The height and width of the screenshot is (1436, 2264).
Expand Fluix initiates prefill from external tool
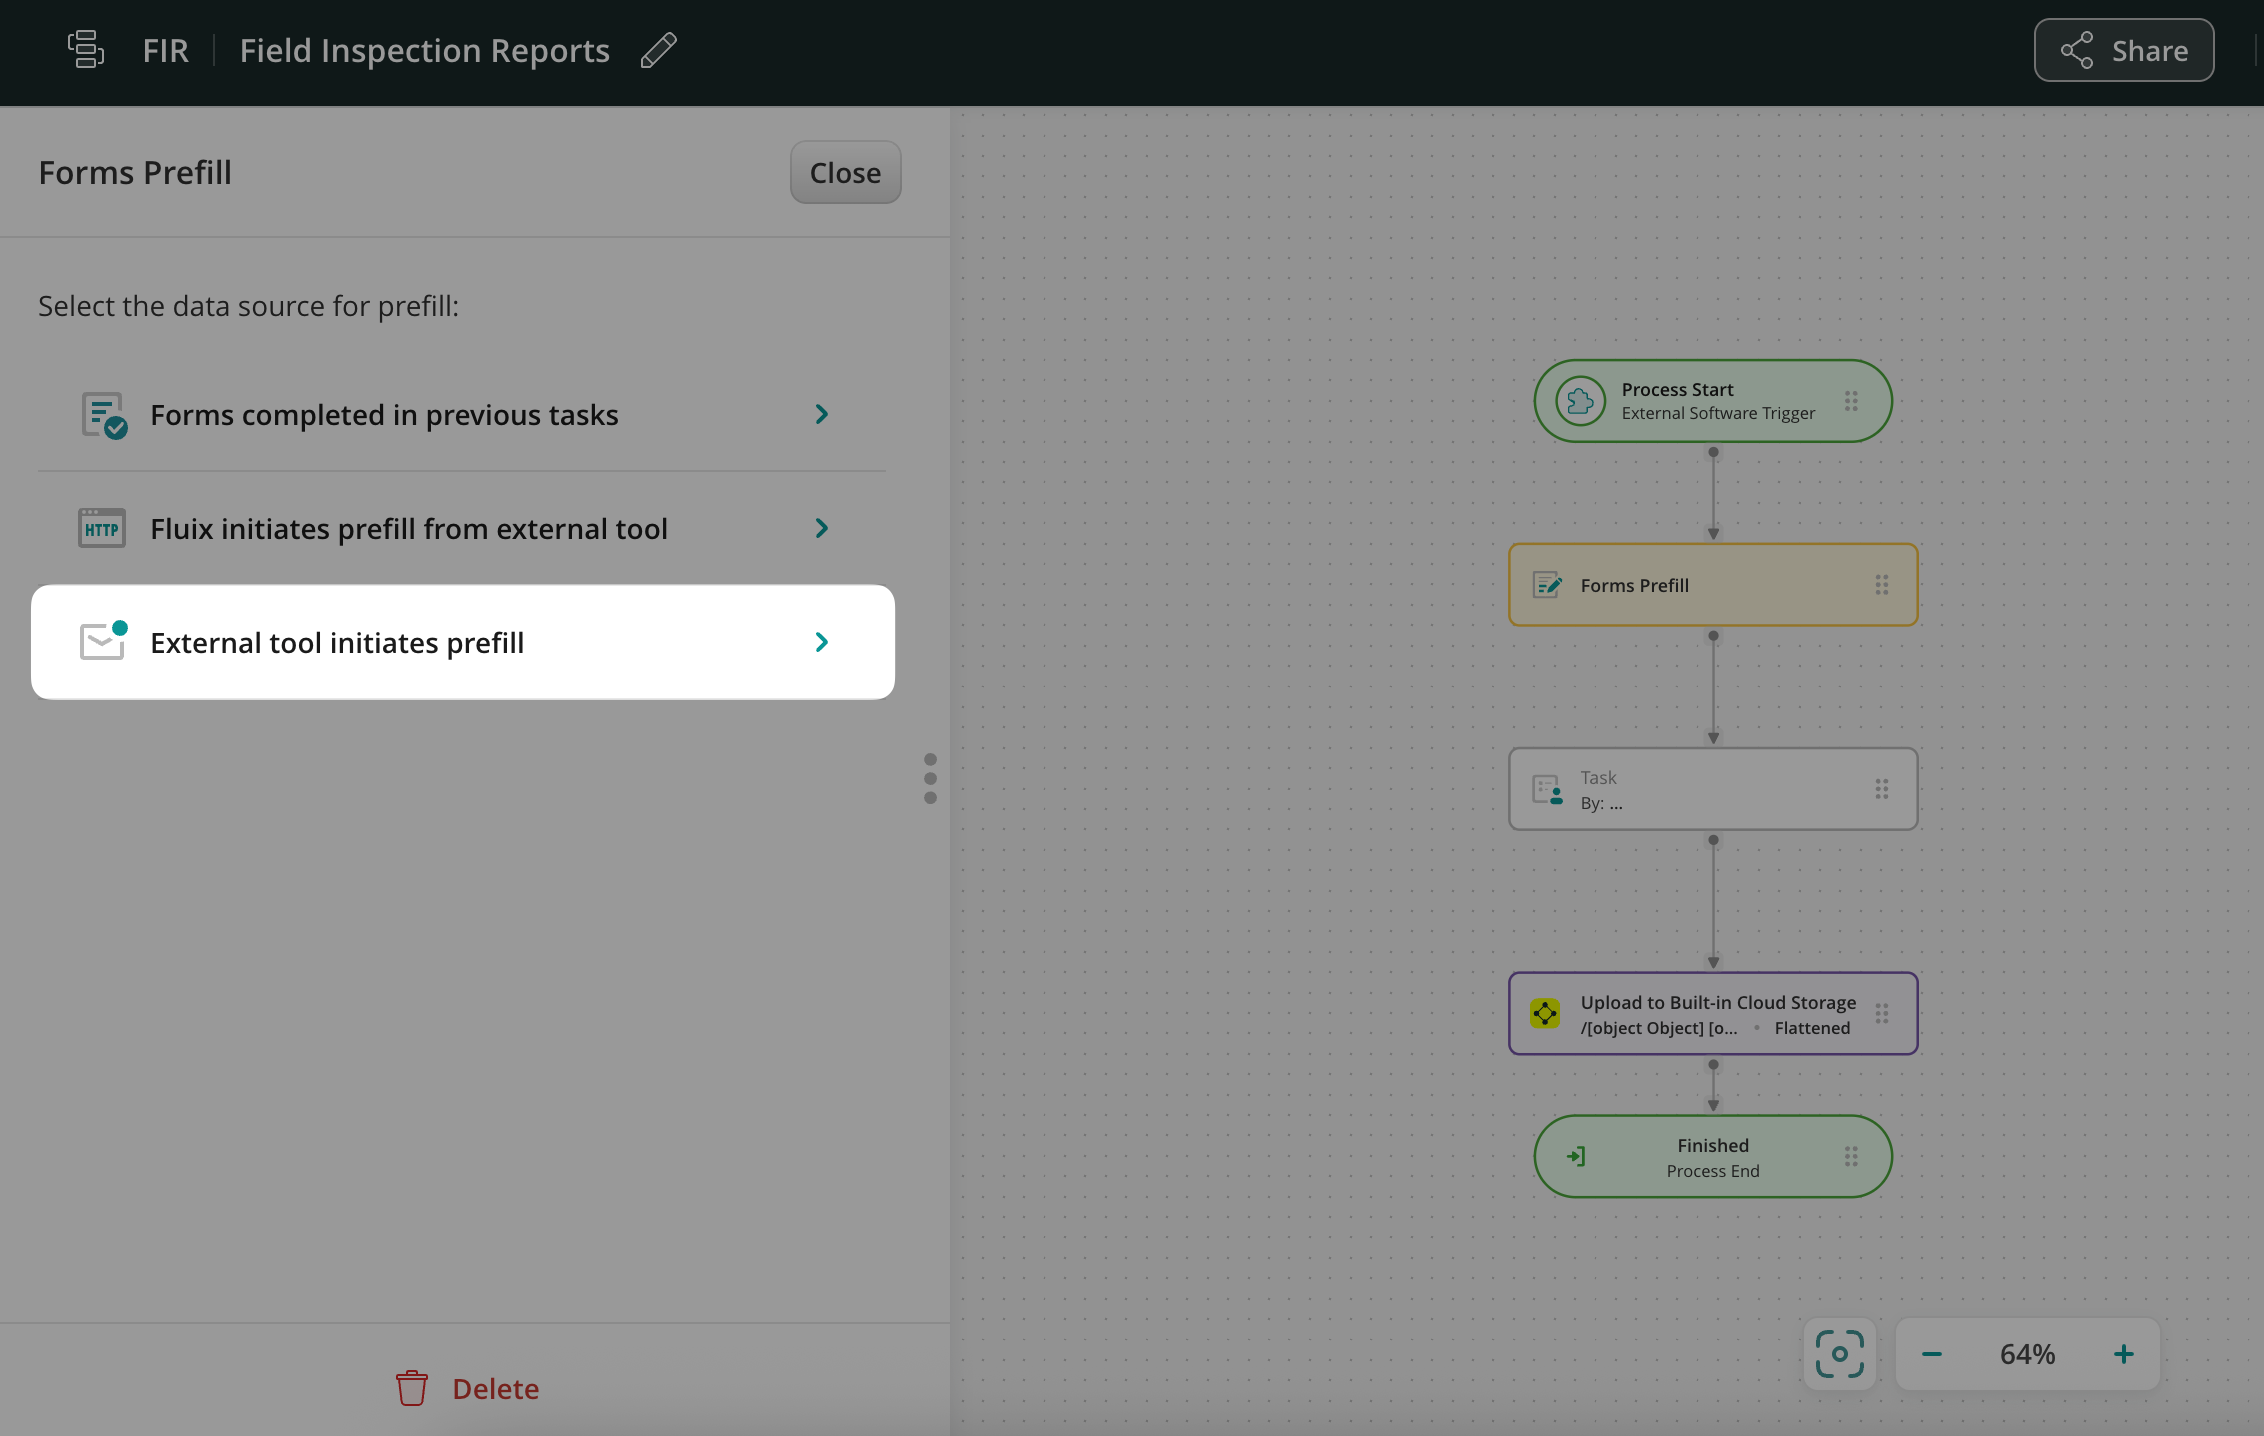[x=821, y=528]
